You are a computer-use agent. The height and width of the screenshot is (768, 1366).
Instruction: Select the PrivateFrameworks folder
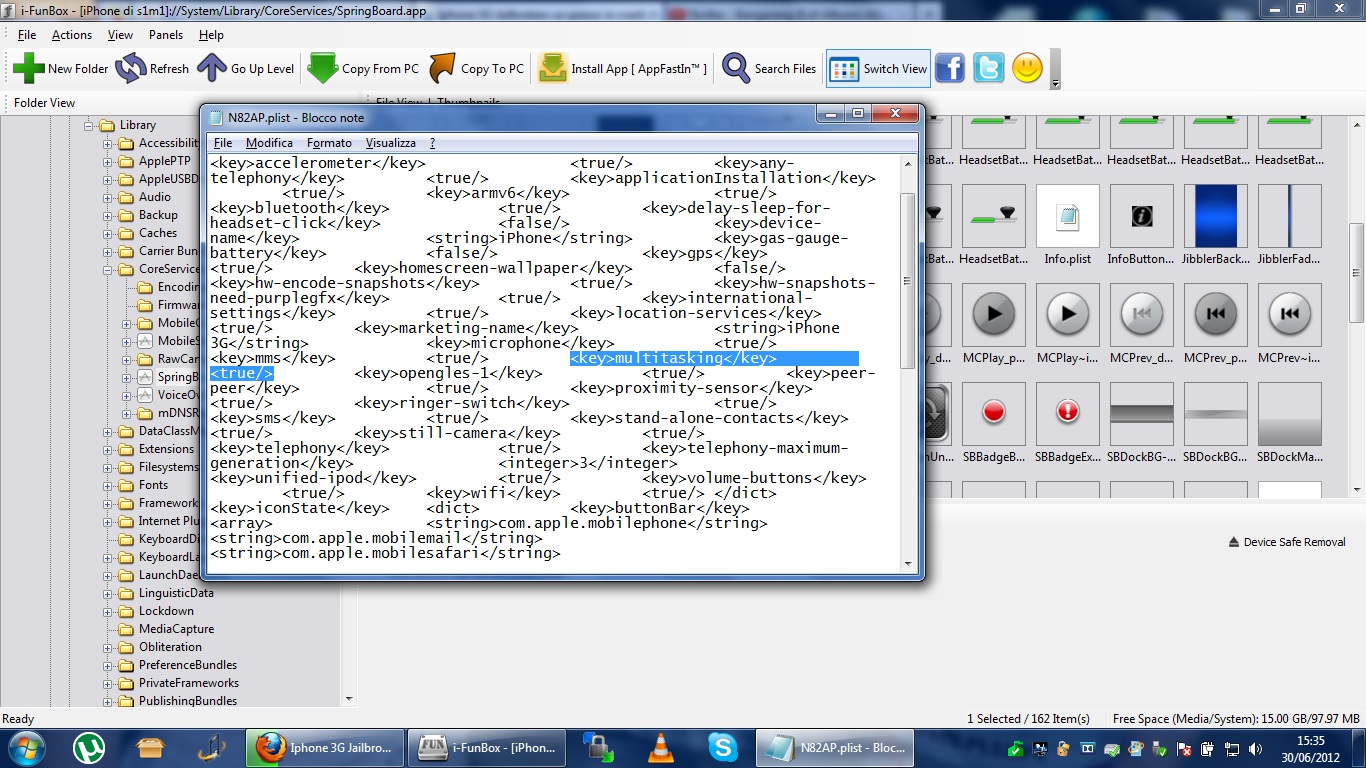pyautogui.click(x=189, y=683)
